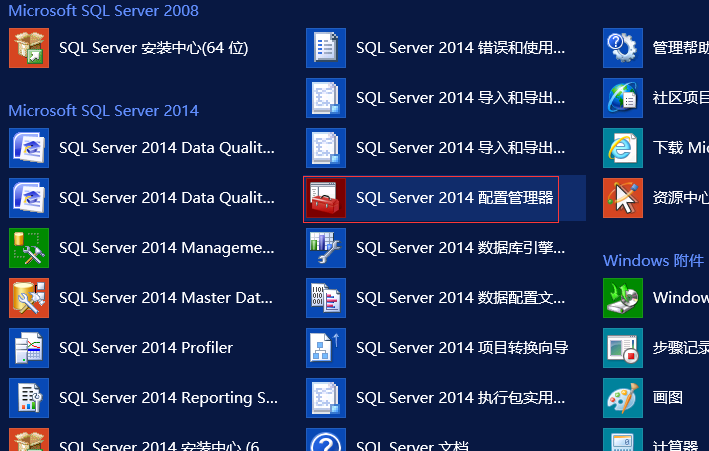Open SQL Server 2014 数据配置文 icon

tap(326, 298)
